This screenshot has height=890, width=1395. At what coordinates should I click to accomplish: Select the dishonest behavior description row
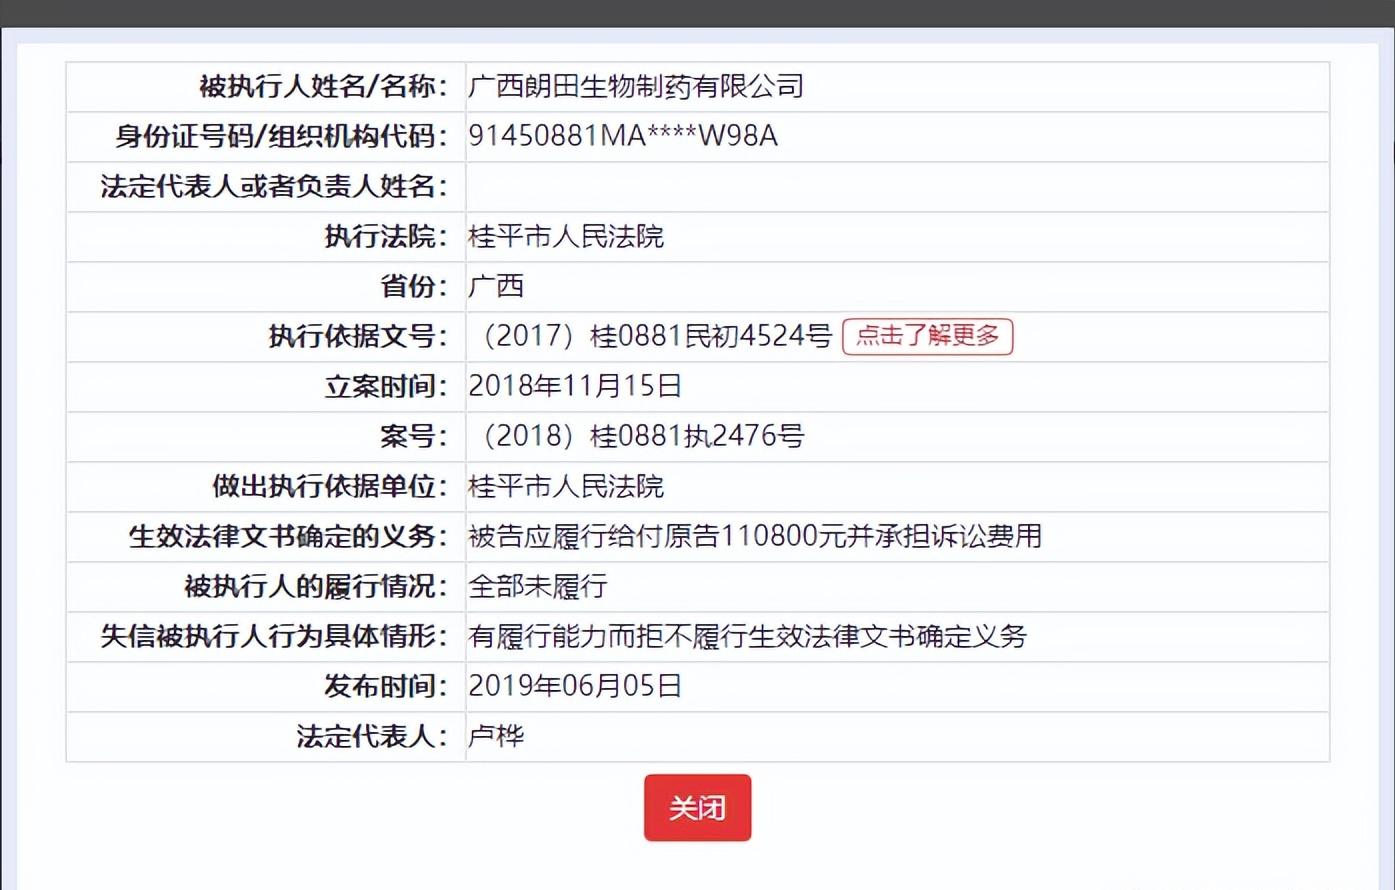[747, 637]
